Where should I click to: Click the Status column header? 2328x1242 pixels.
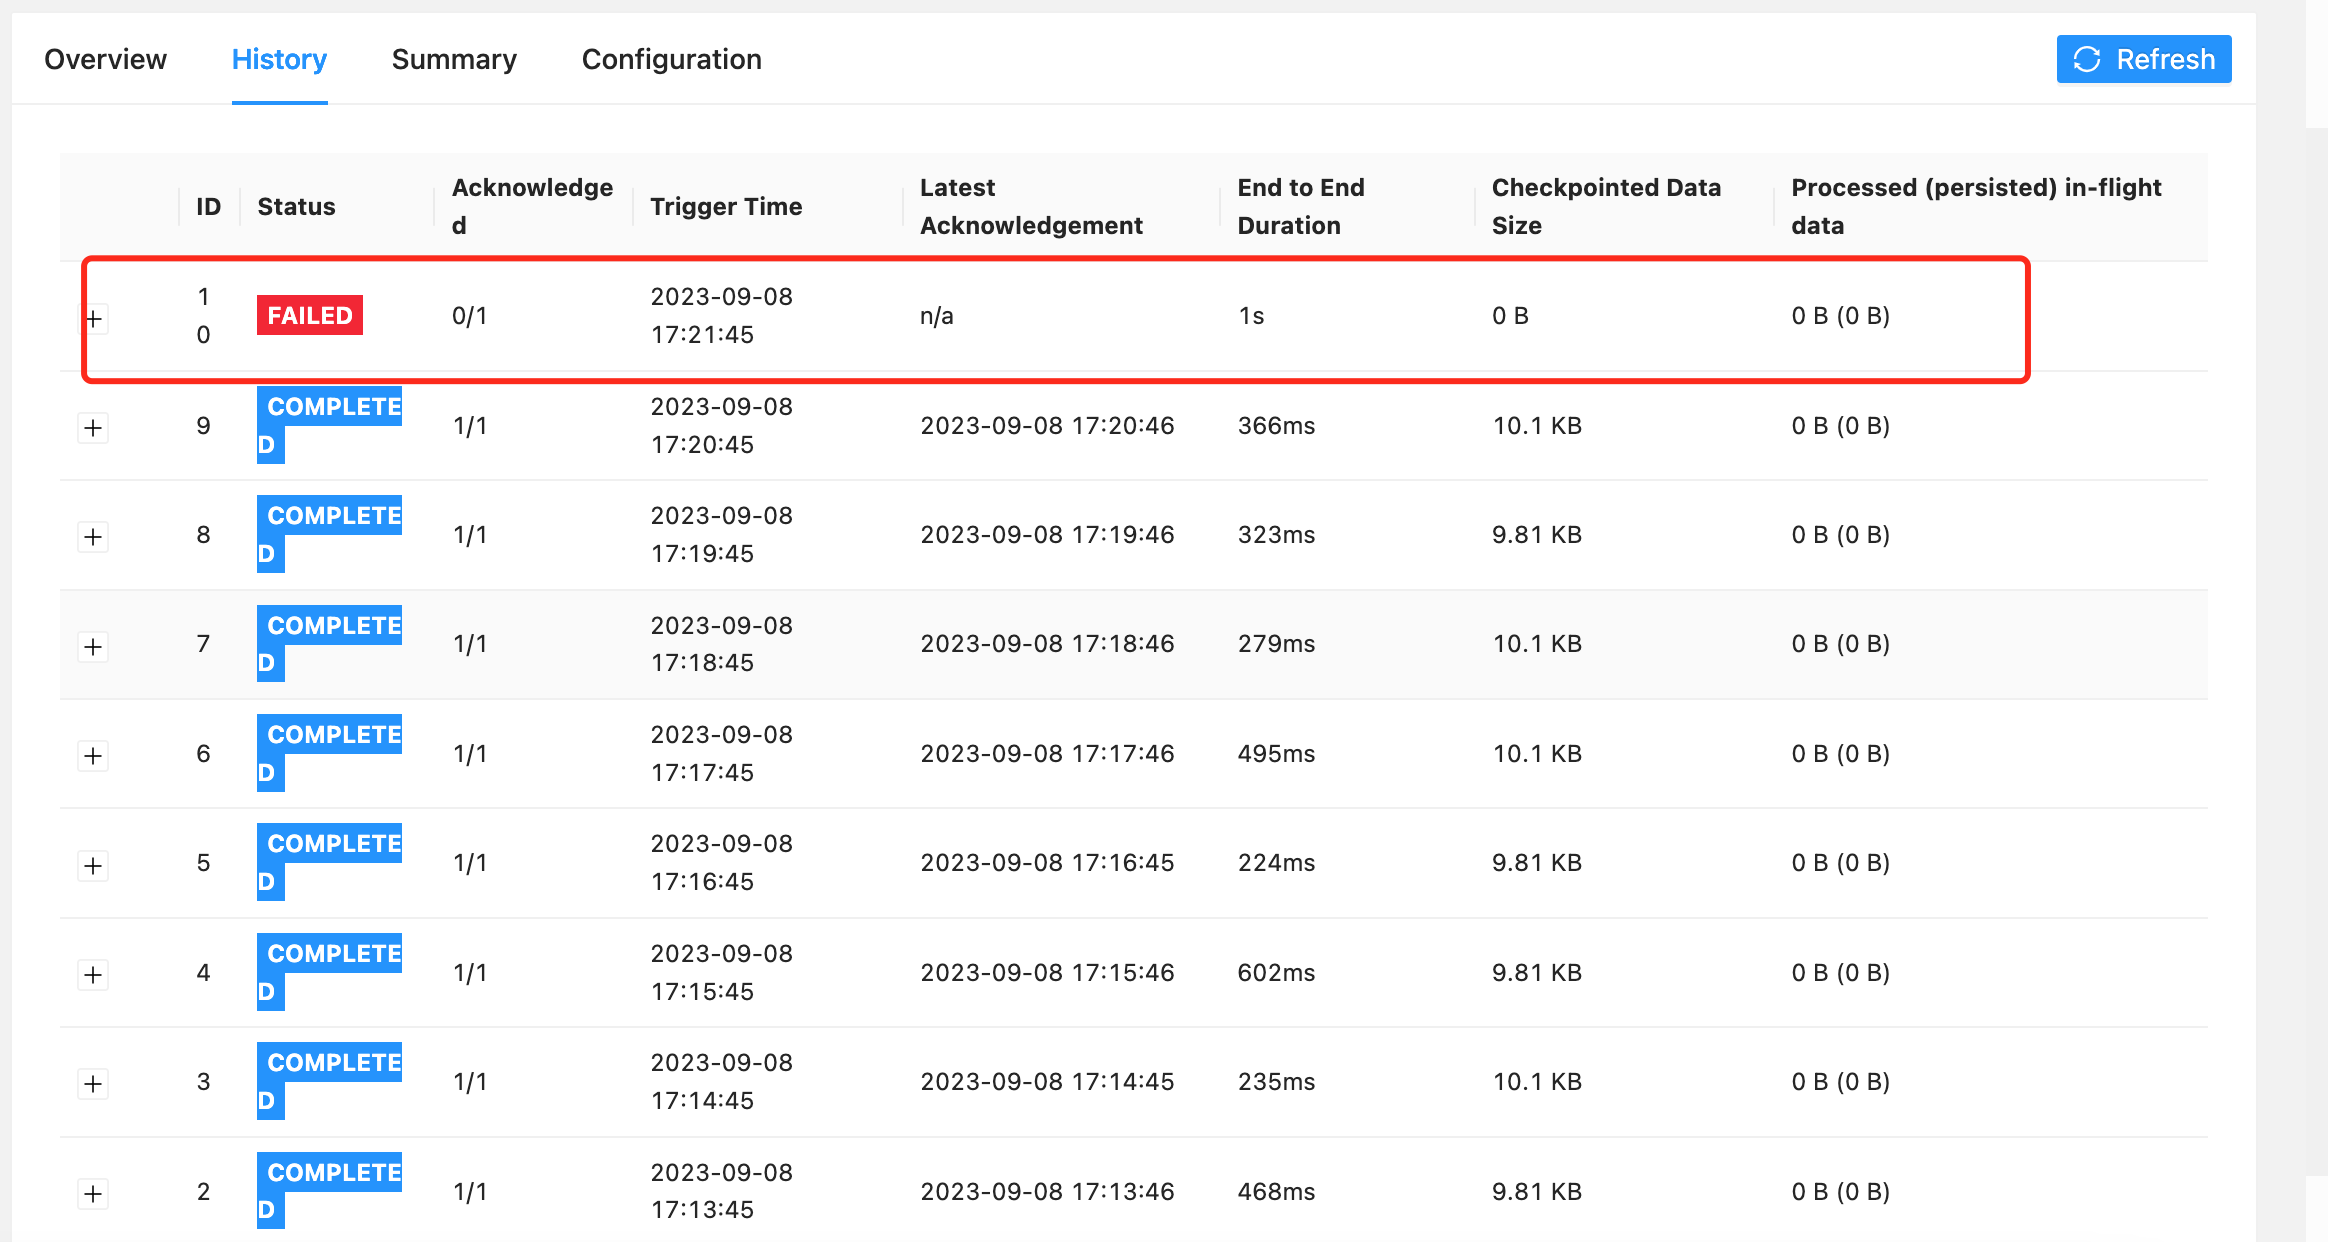[296, 206]
